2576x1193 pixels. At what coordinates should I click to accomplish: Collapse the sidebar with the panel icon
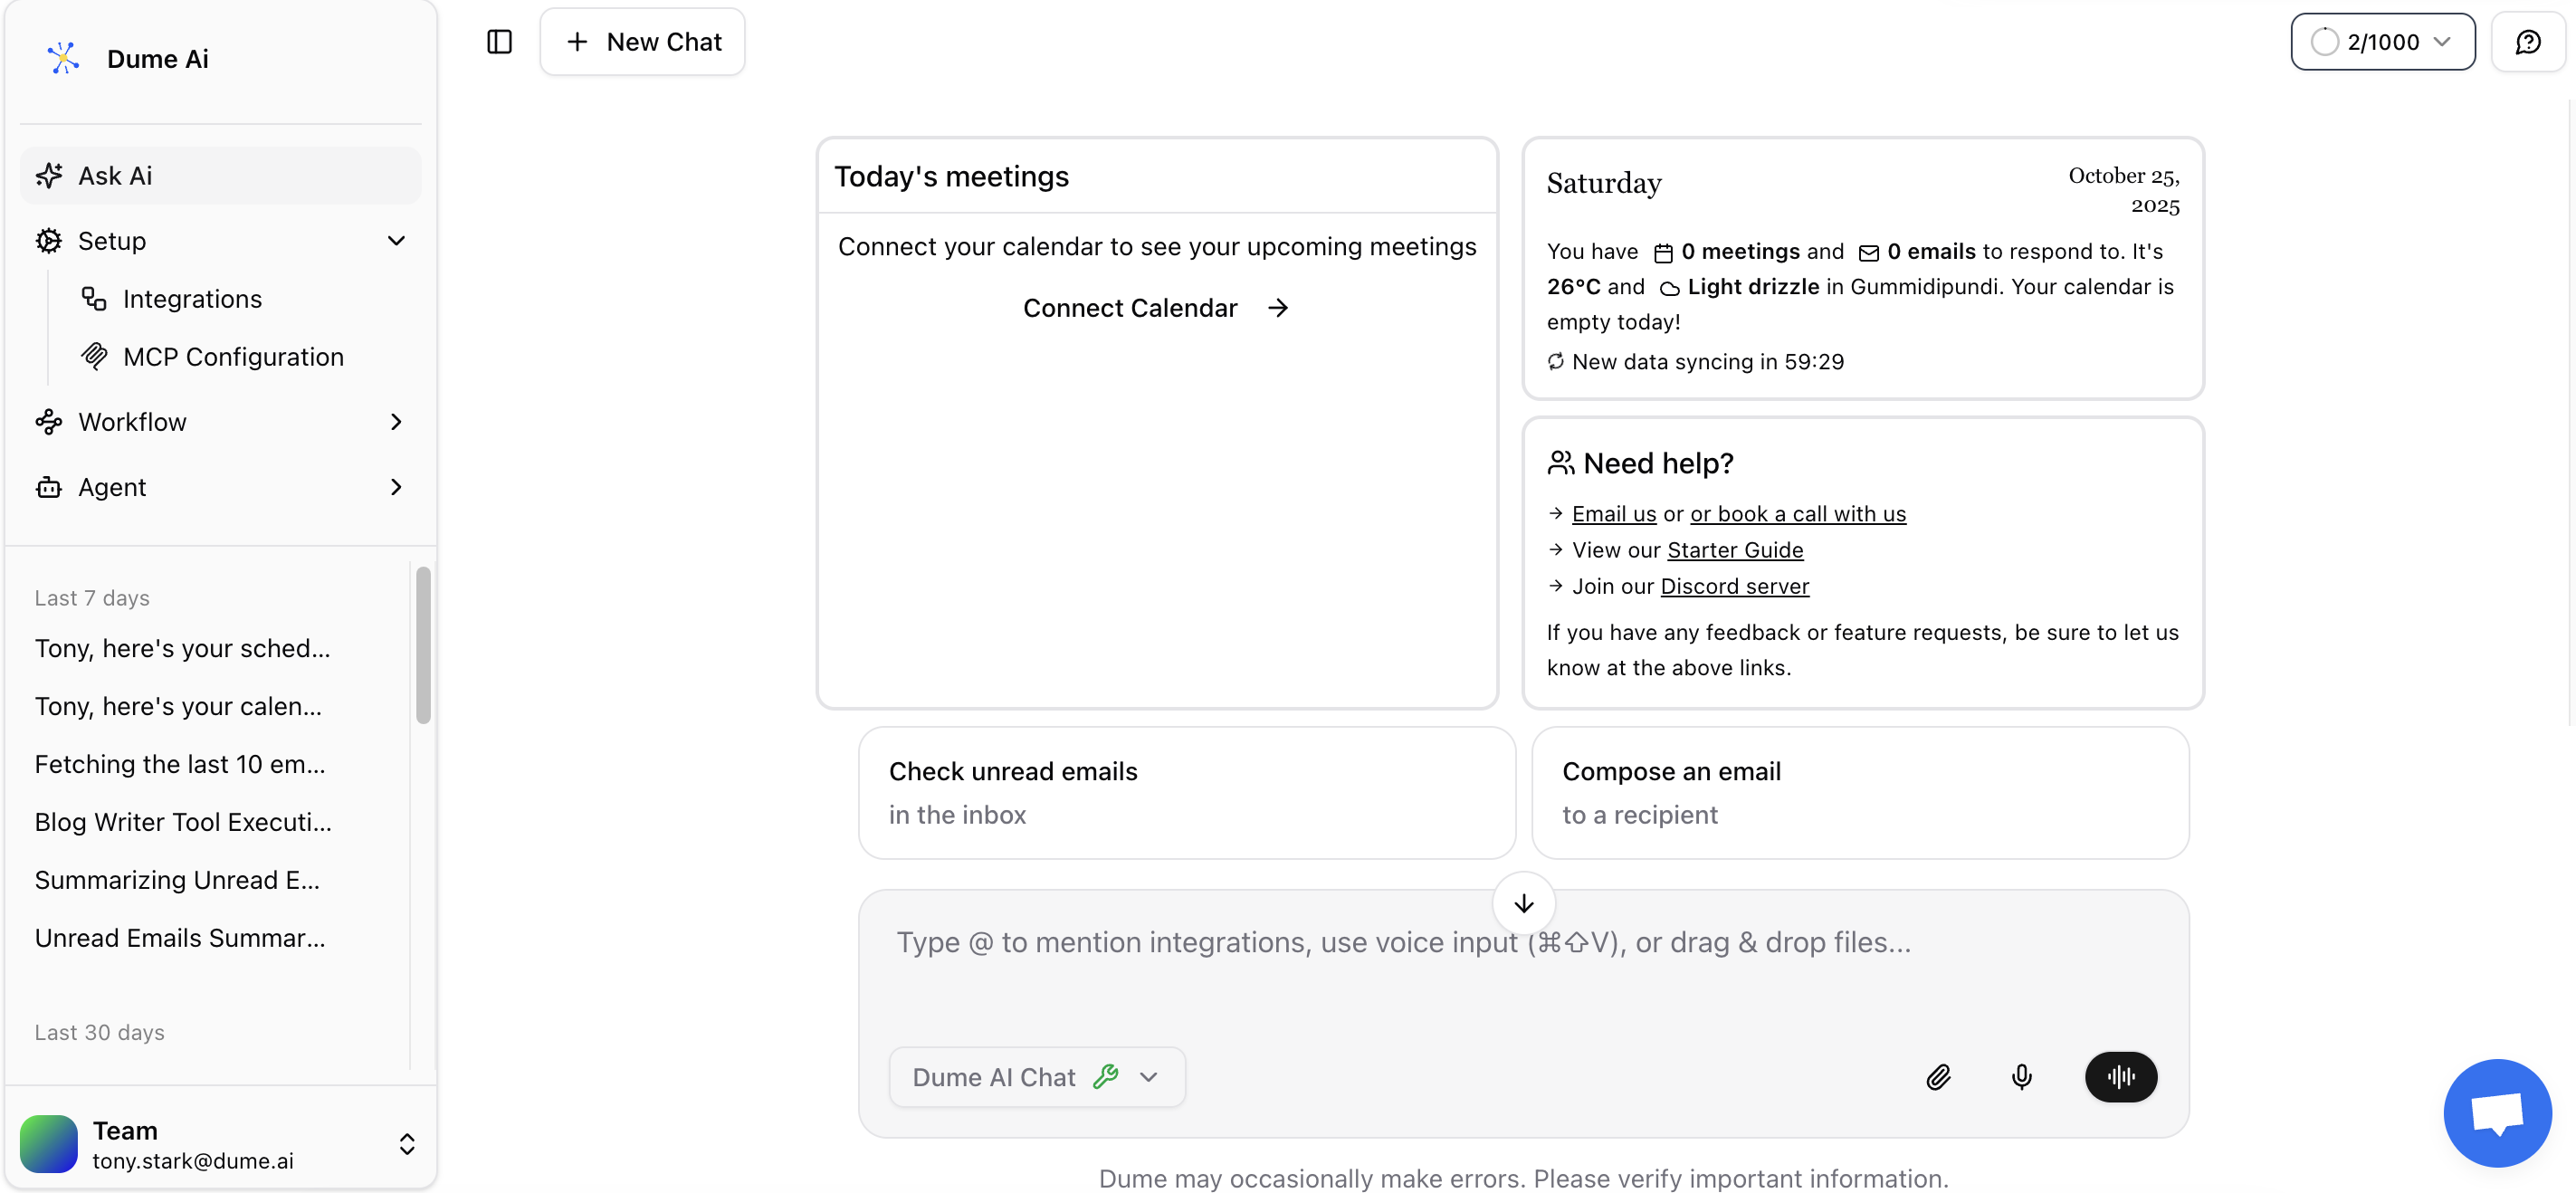click(x=498, y=41)
